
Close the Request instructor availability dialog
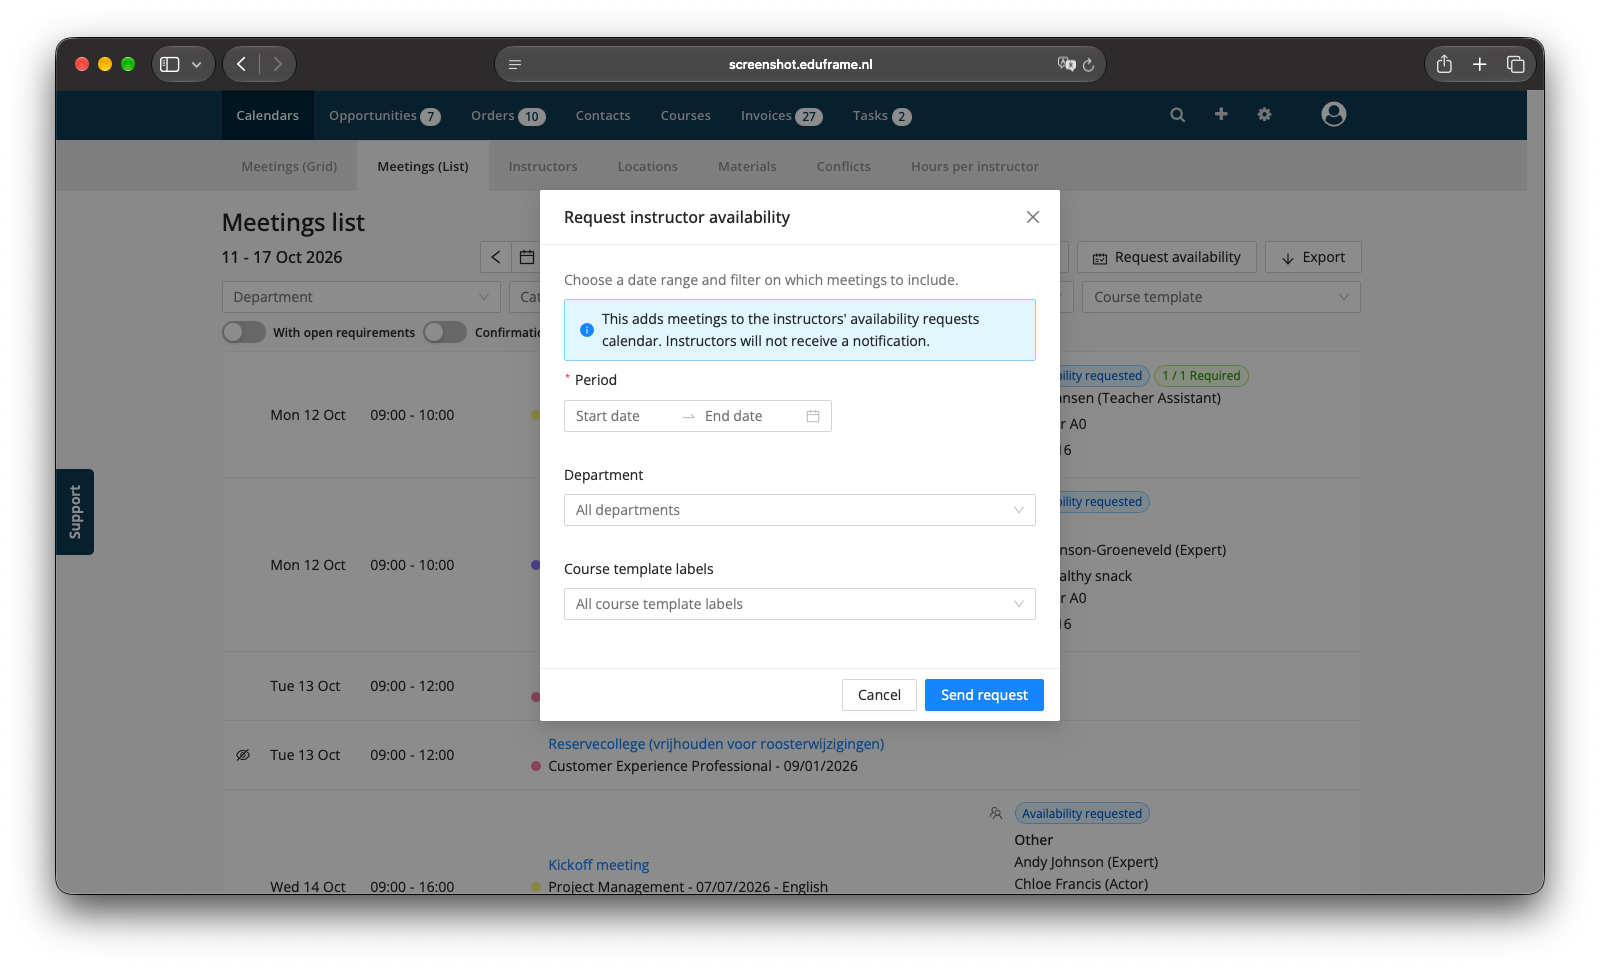[1033, 217]
